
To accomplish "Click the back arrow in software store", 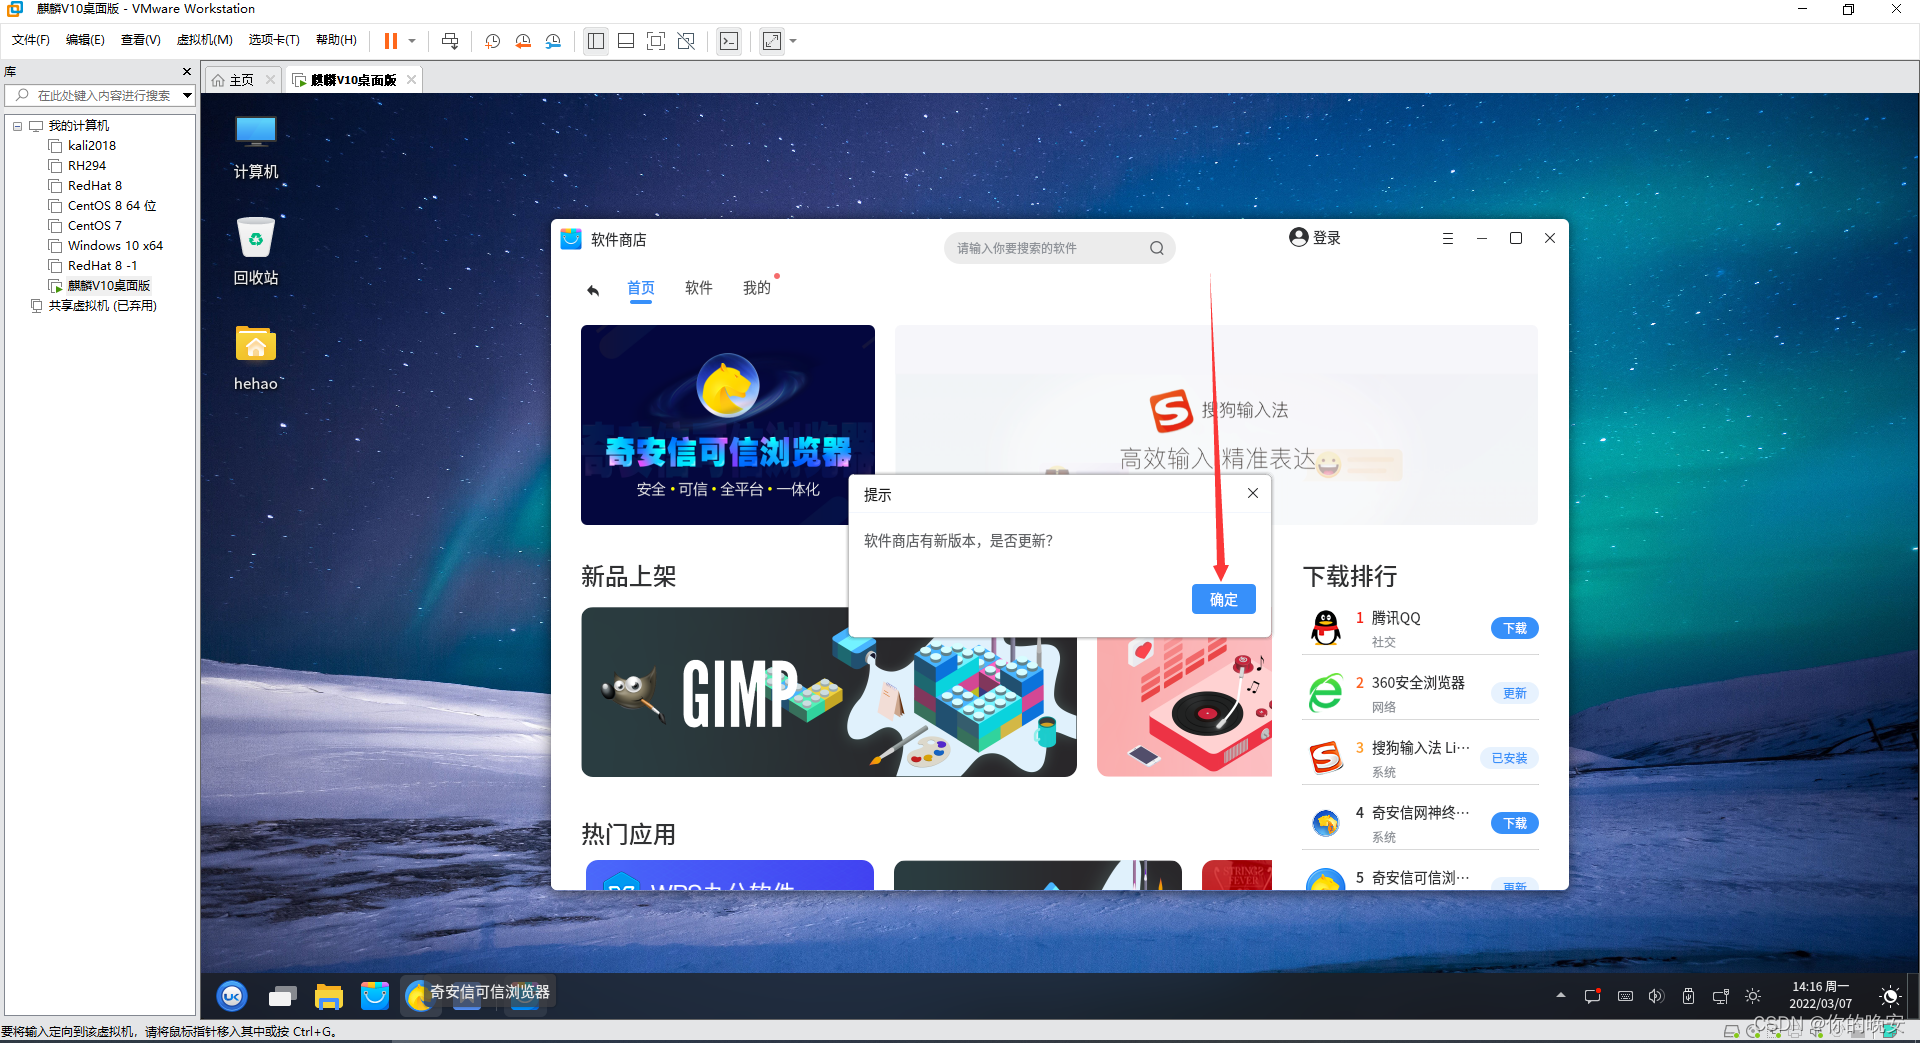I will tap(593, 289).
